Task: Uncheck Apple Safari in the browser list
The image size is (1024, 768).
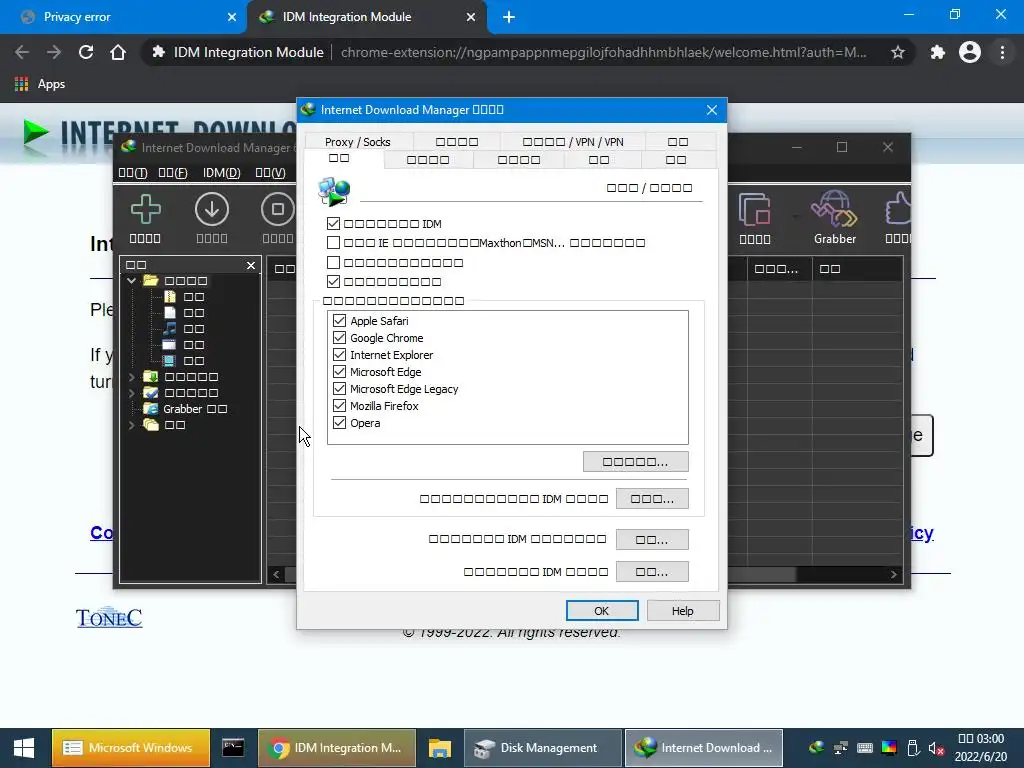Action: click(339, 321)
